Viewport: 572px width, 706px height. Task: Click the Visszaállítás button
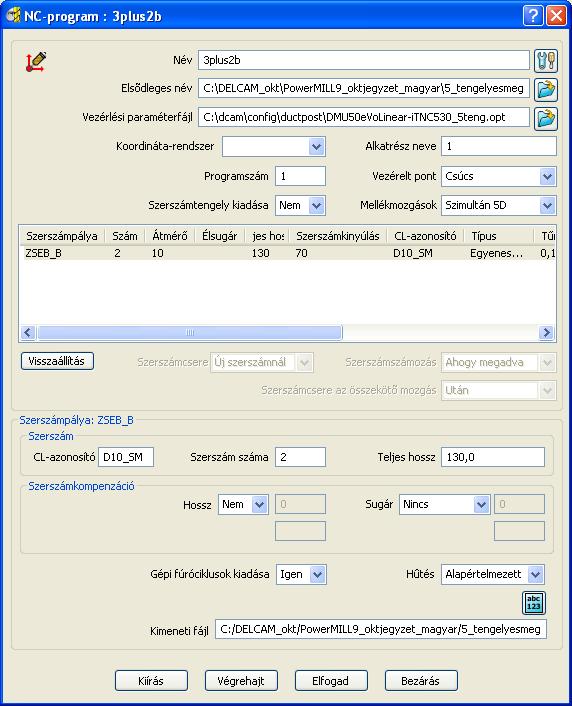click(x=57, y=361)
